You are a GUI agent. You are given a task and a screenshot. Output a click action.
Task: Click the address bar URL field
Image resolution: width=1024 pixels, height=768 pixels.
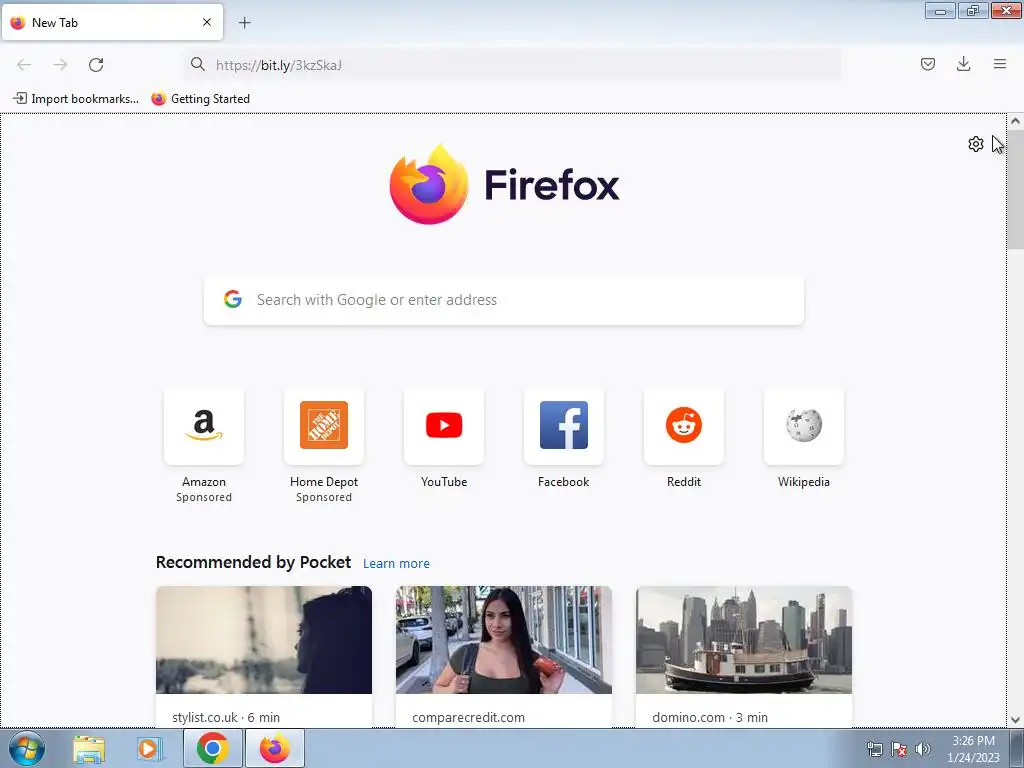point(513,65)
